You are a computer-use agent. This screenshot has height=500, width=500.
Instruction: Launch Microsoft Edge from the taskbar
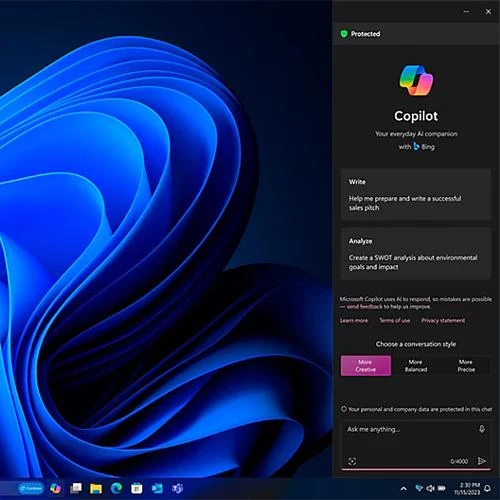pyautogui.click(x=116, y=489)
